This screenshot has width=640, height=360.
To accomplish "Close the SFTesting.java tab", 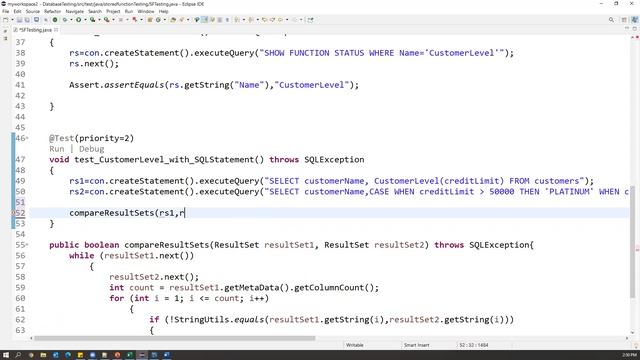I will 56,30.
